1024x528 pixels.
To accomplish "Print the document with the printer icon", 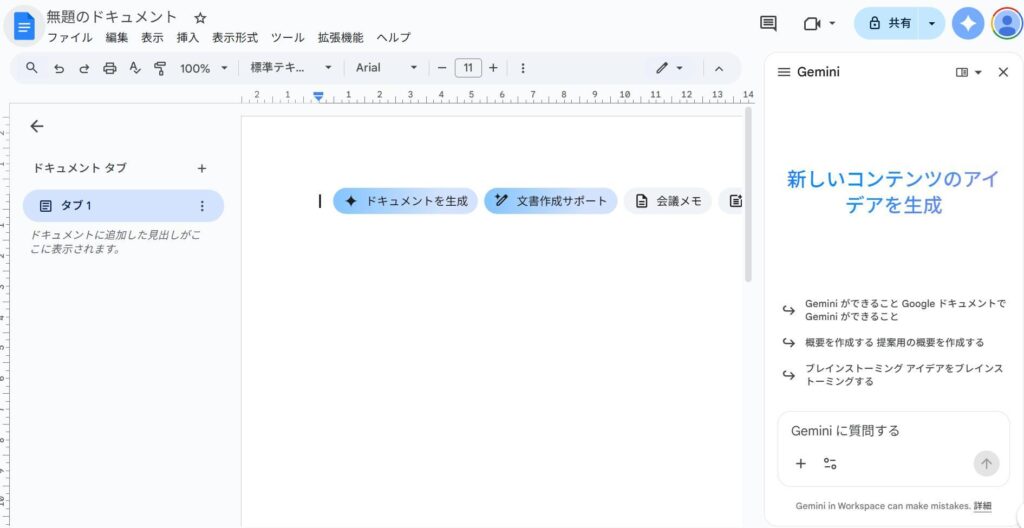I will point(110,68).
